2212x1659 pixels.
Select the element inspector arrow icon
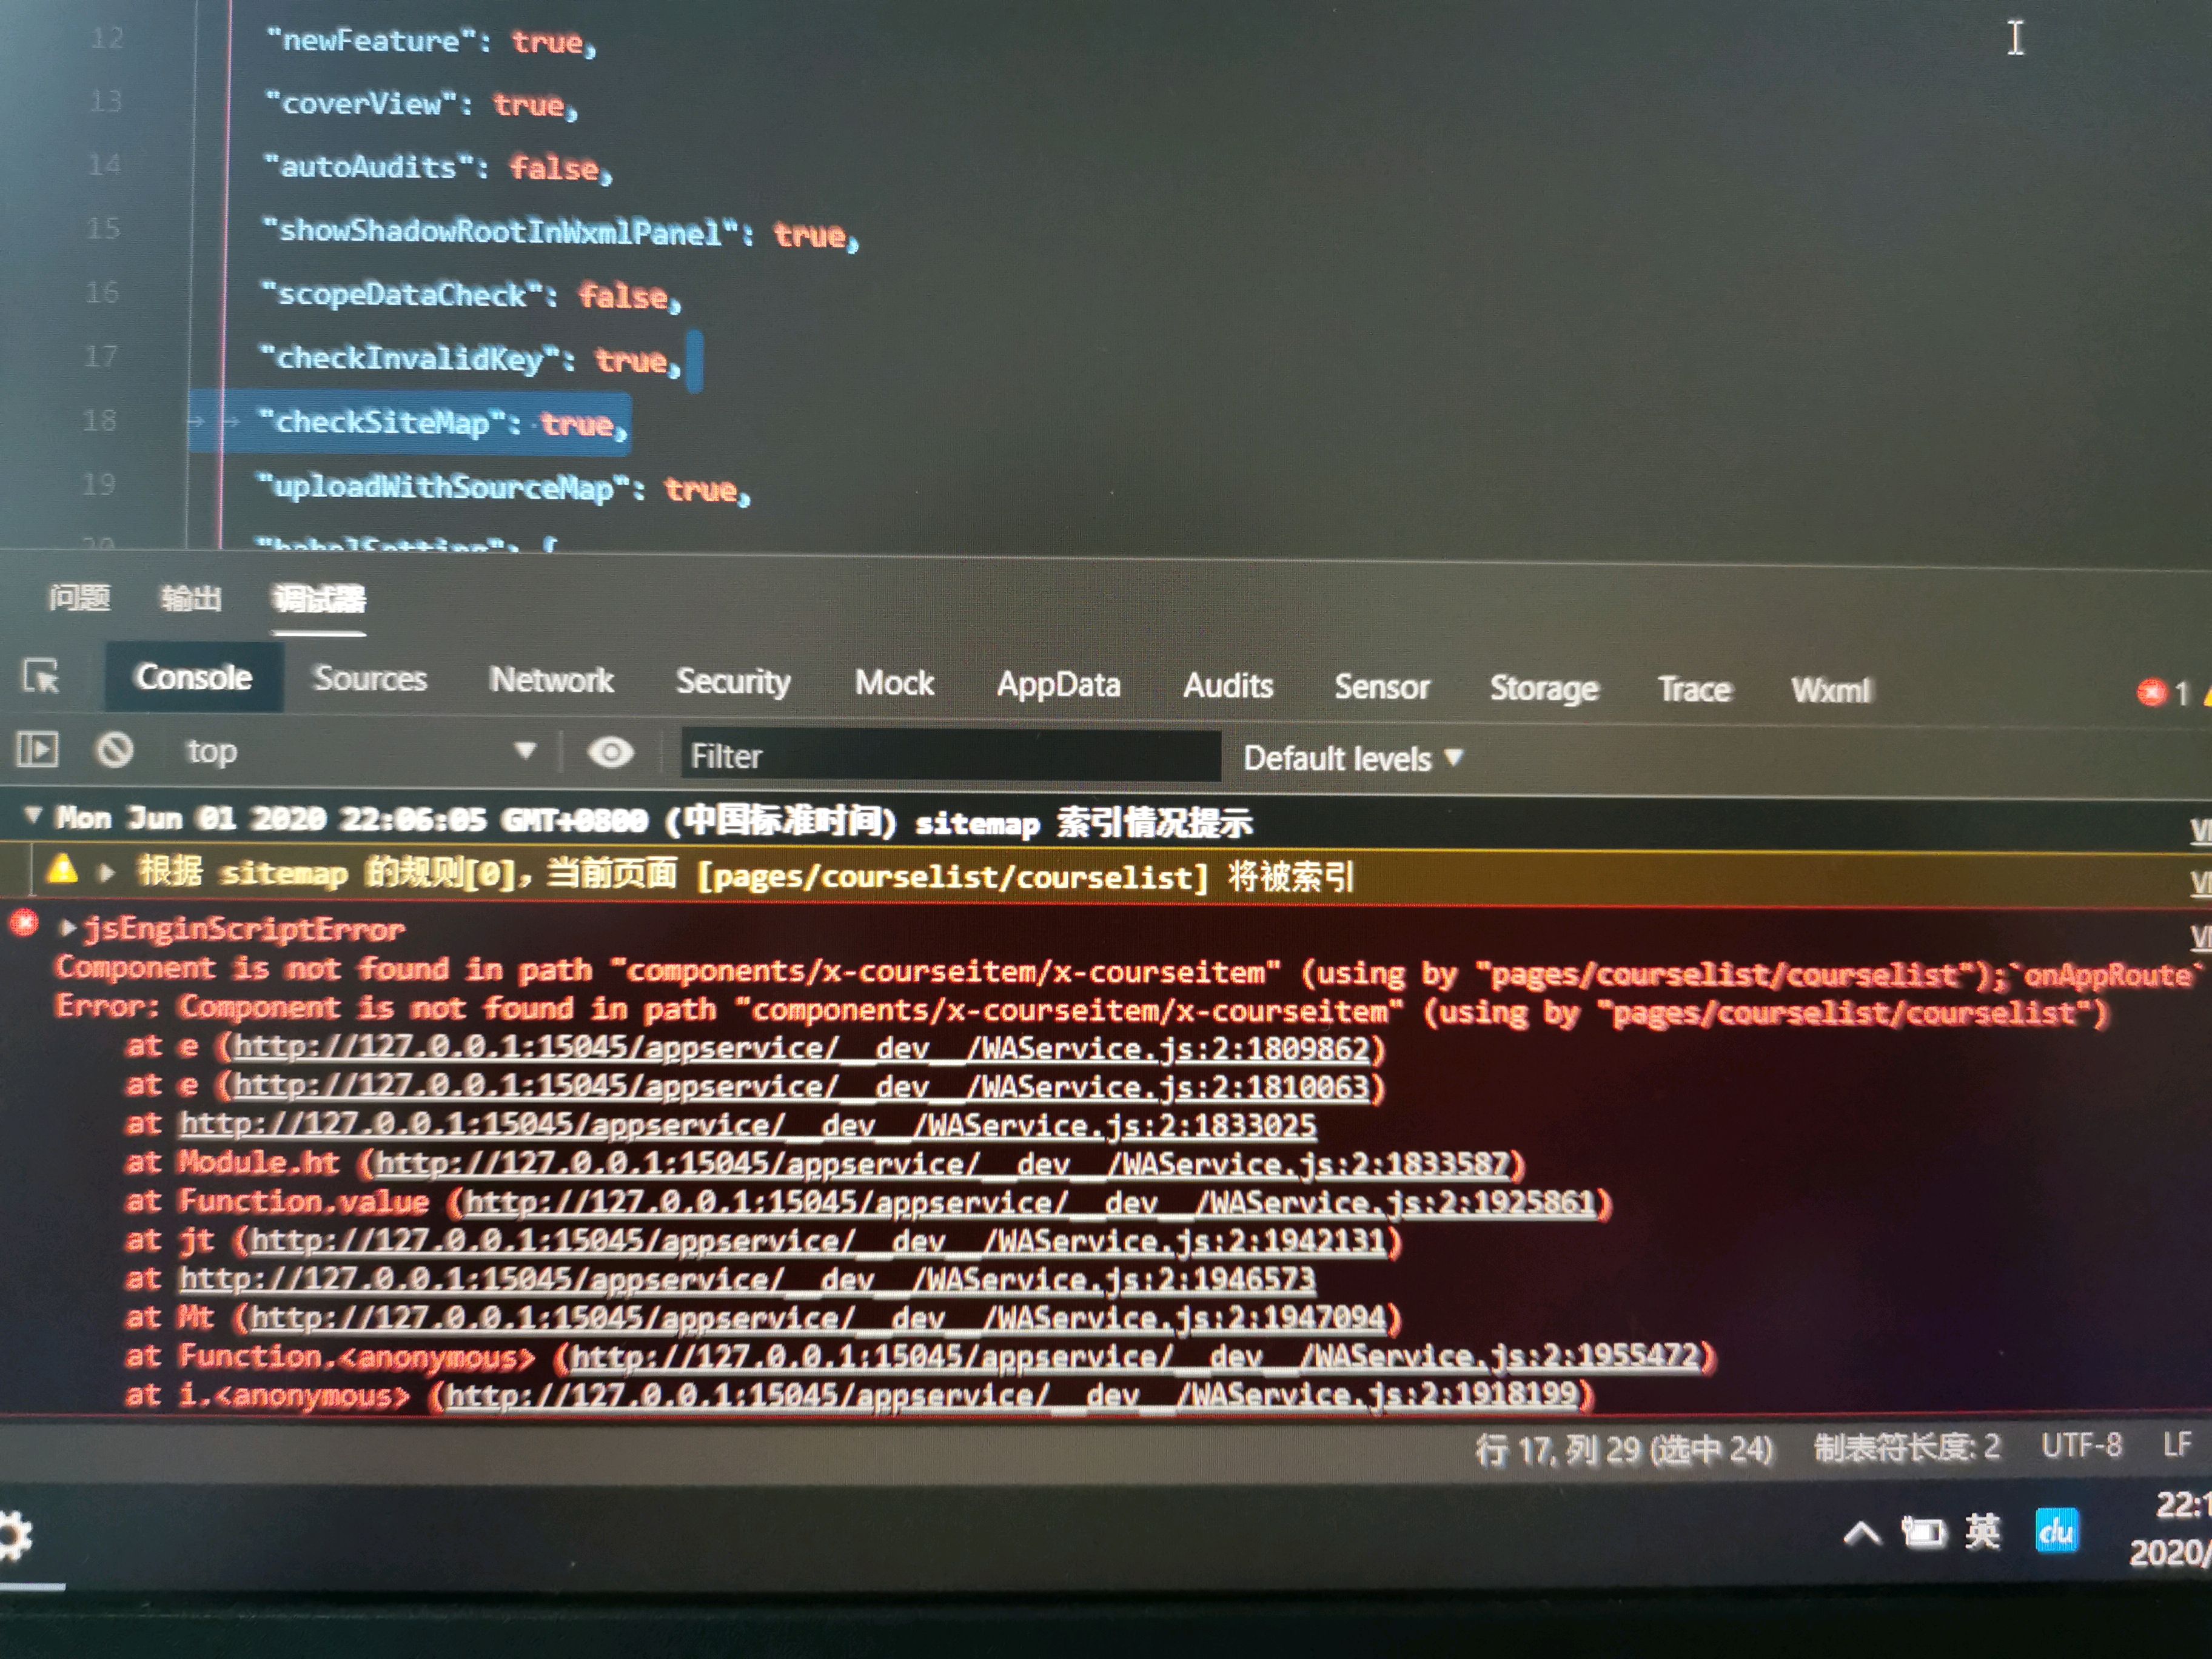pos(41,676)
